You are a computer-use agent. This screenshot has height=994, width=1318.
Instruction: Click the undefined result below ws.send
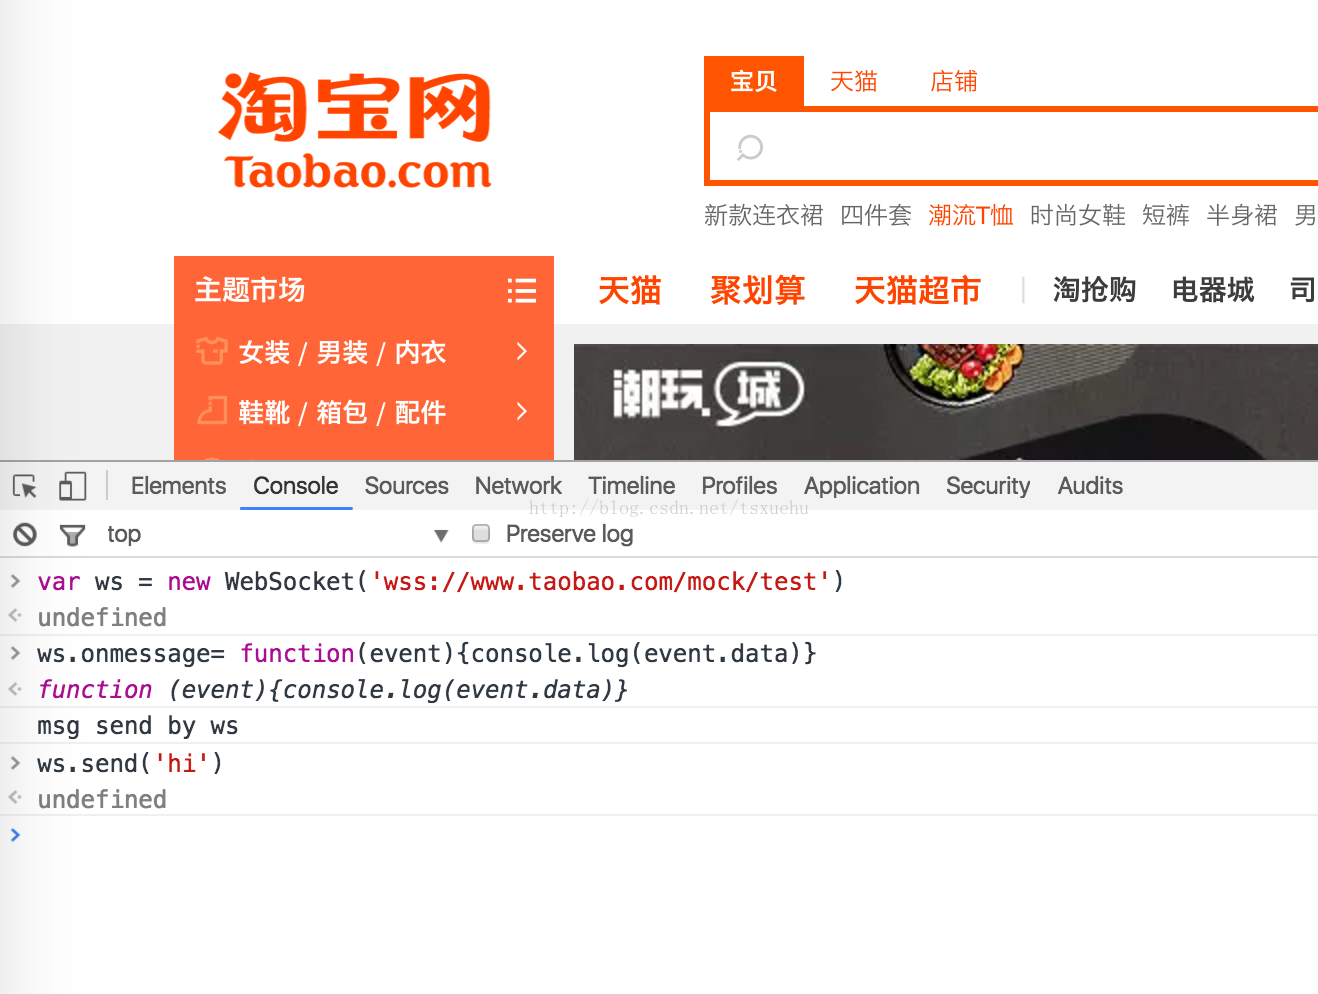pyautogui.click(x=102, y=800)
